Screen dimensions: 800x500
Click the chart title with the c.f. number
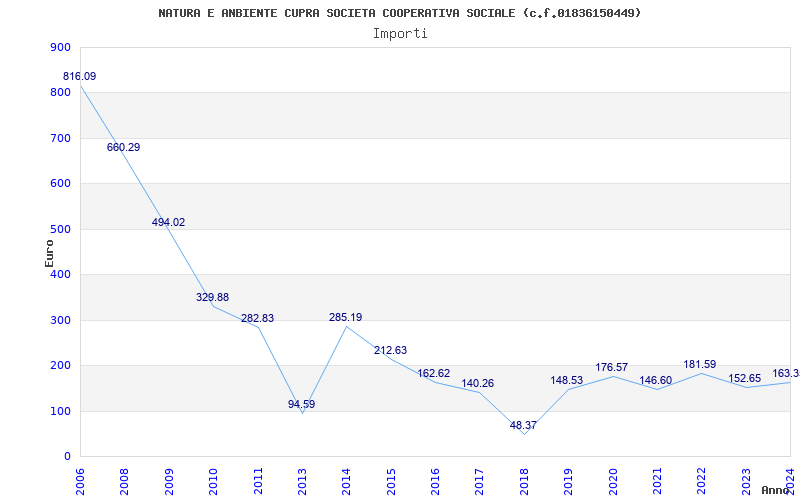click(399, 13)
